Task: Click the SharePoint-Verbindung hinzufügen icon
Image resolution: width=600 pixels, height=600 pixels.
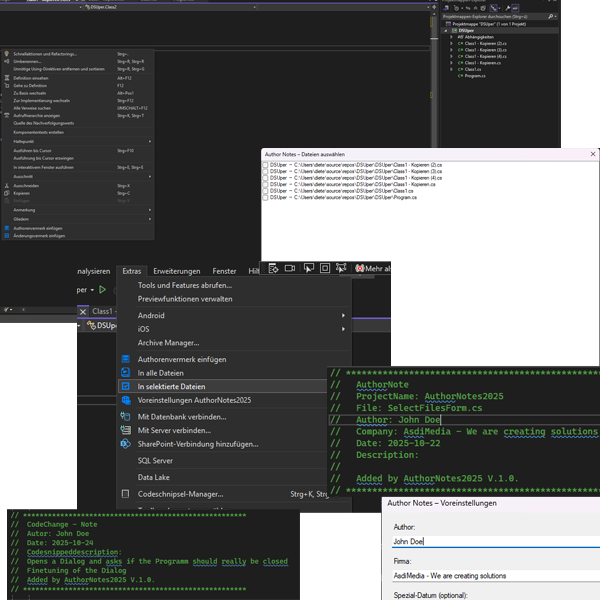Action: 125,443
